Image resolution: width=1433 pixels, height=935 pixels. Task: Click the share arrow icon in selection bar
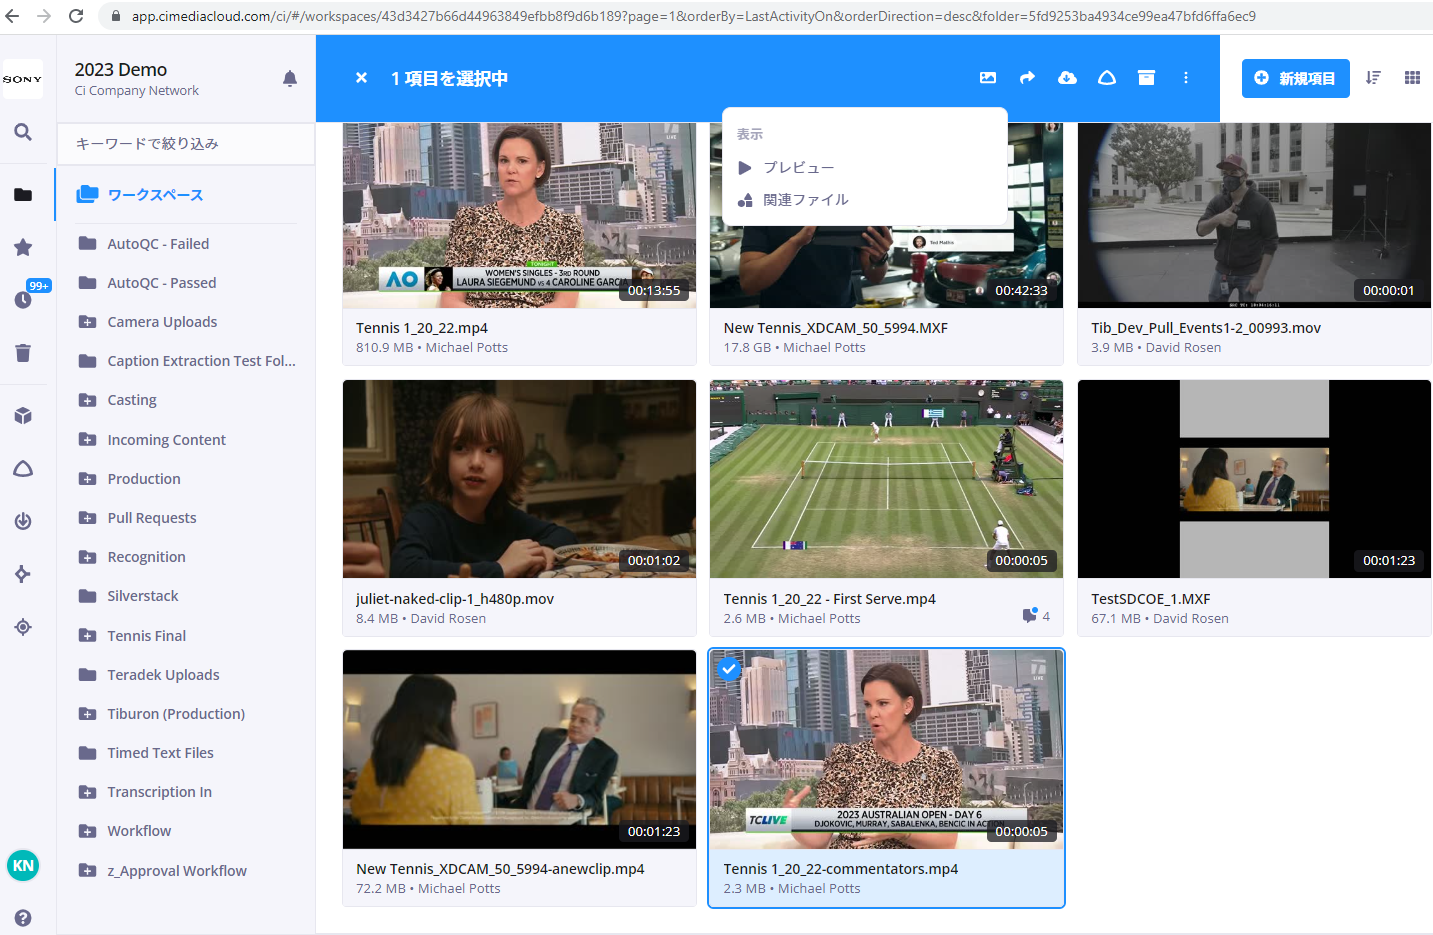tap(1027, 78)
